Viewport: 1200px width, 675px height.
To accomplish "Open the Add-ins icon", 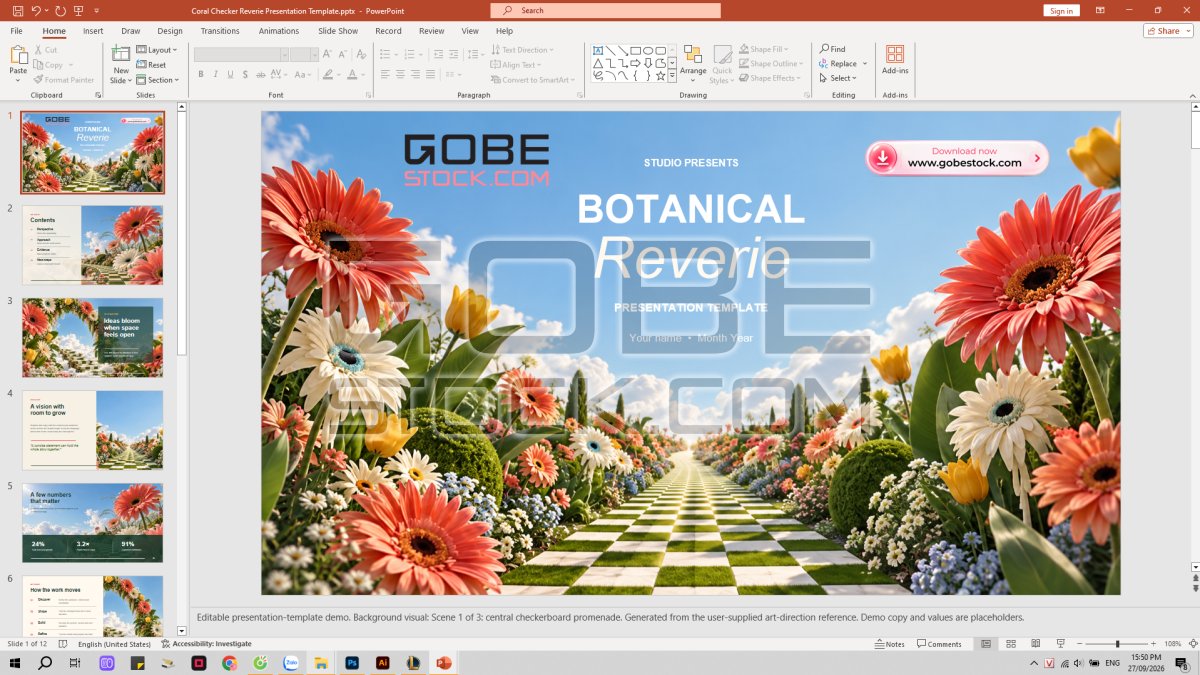I will (895, 54).
